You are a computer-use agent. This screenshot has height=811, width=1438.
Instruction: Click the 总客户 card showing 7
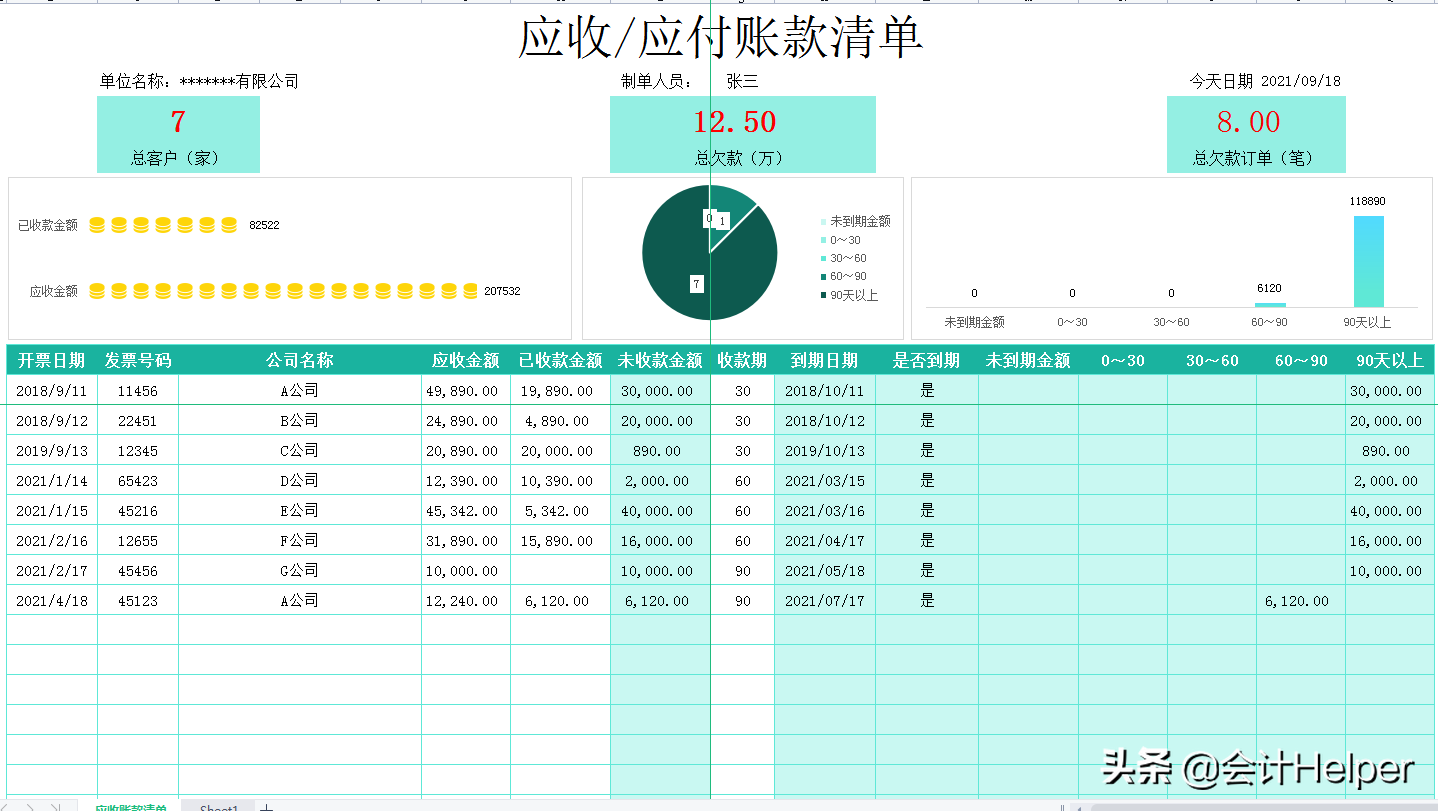click(x=178, y=134)
